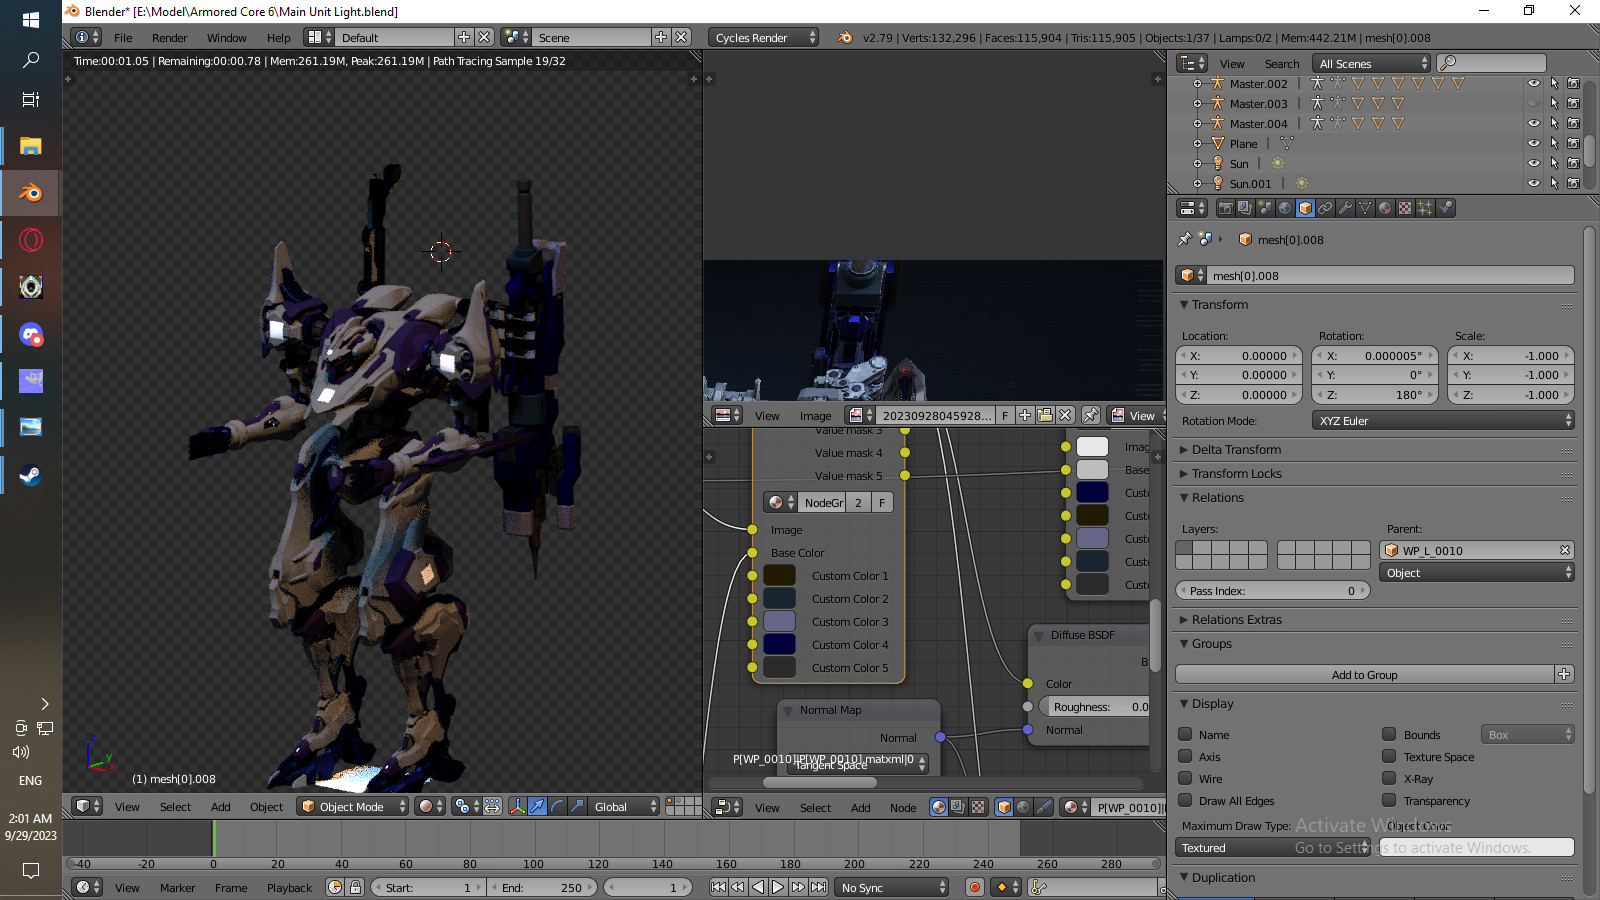Enable the Name display checkbox
1600x900 pixels.
[1185, 734]
